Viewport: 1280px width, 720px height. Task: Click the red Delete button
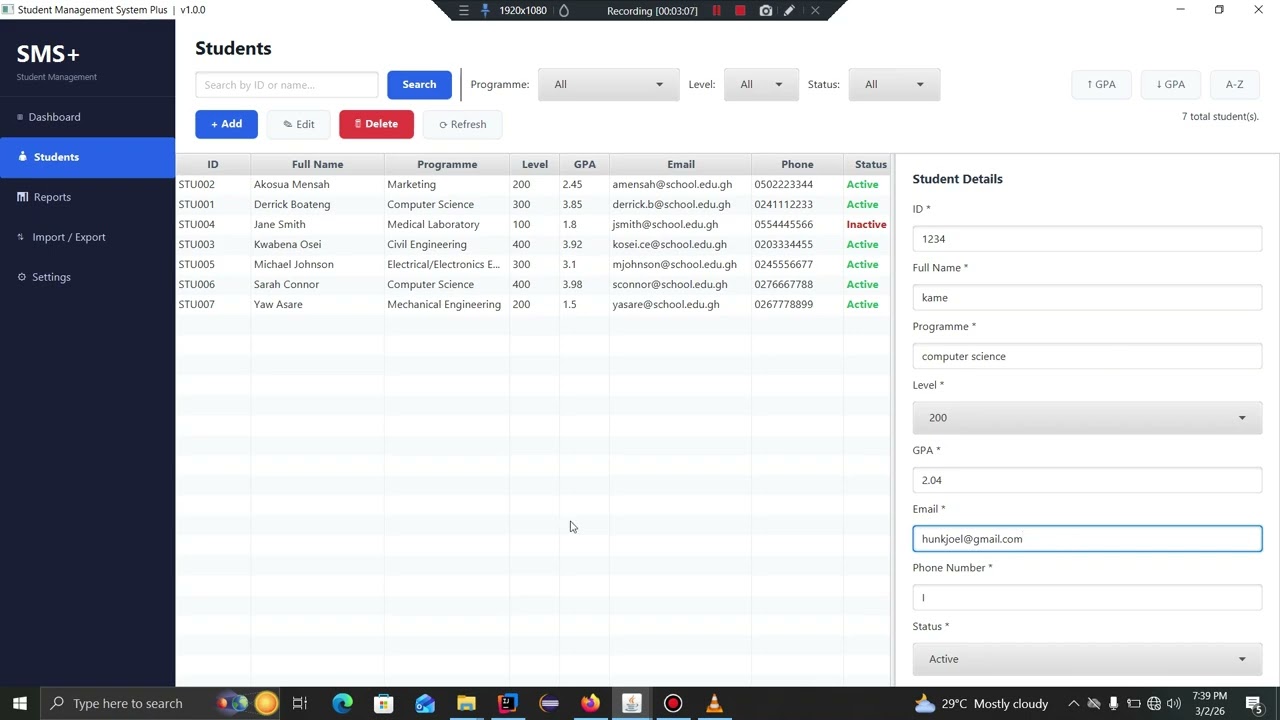click(376, 124)
